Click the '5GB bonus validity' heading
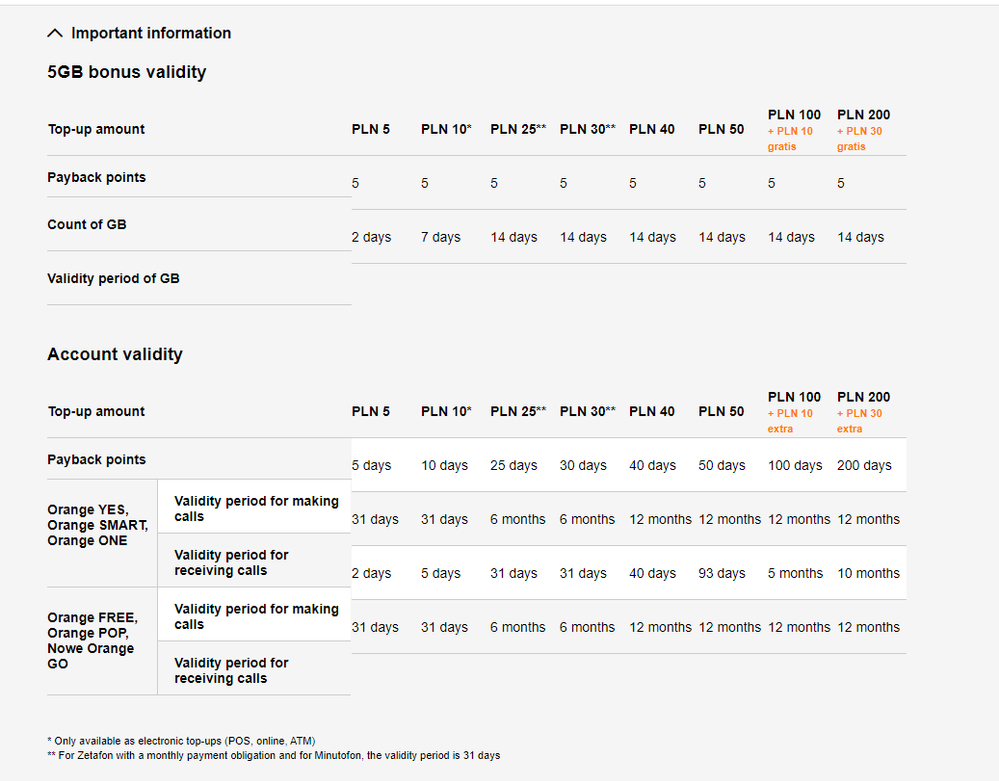Viewport: 999px width, 781px height. click(127, 72)
